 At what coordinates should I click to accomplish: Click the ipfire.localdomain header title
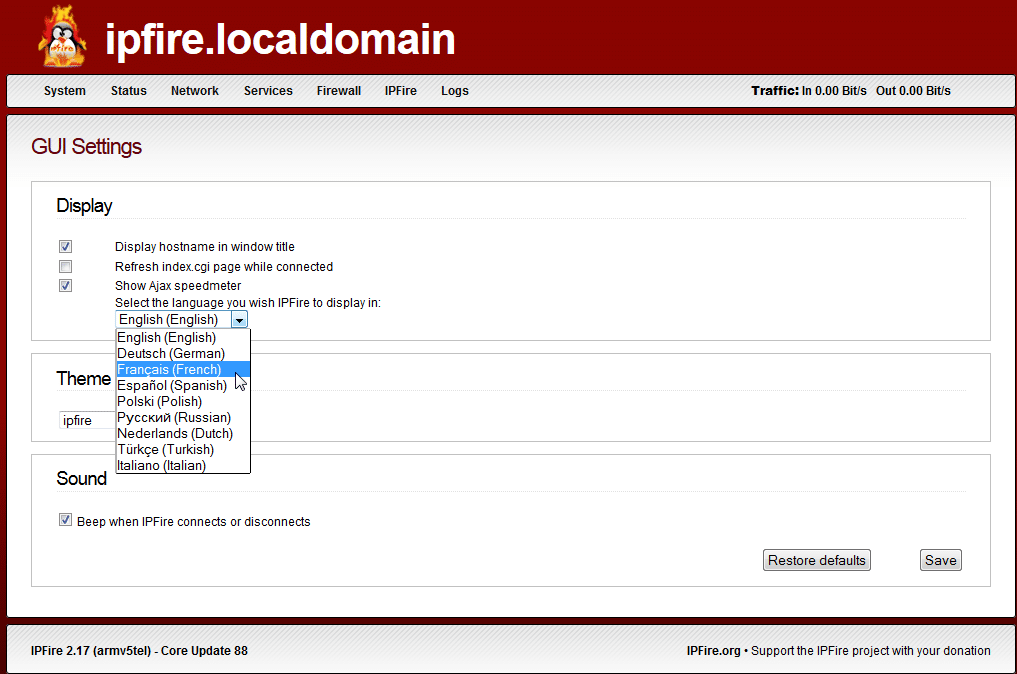(x=280, y=39)
